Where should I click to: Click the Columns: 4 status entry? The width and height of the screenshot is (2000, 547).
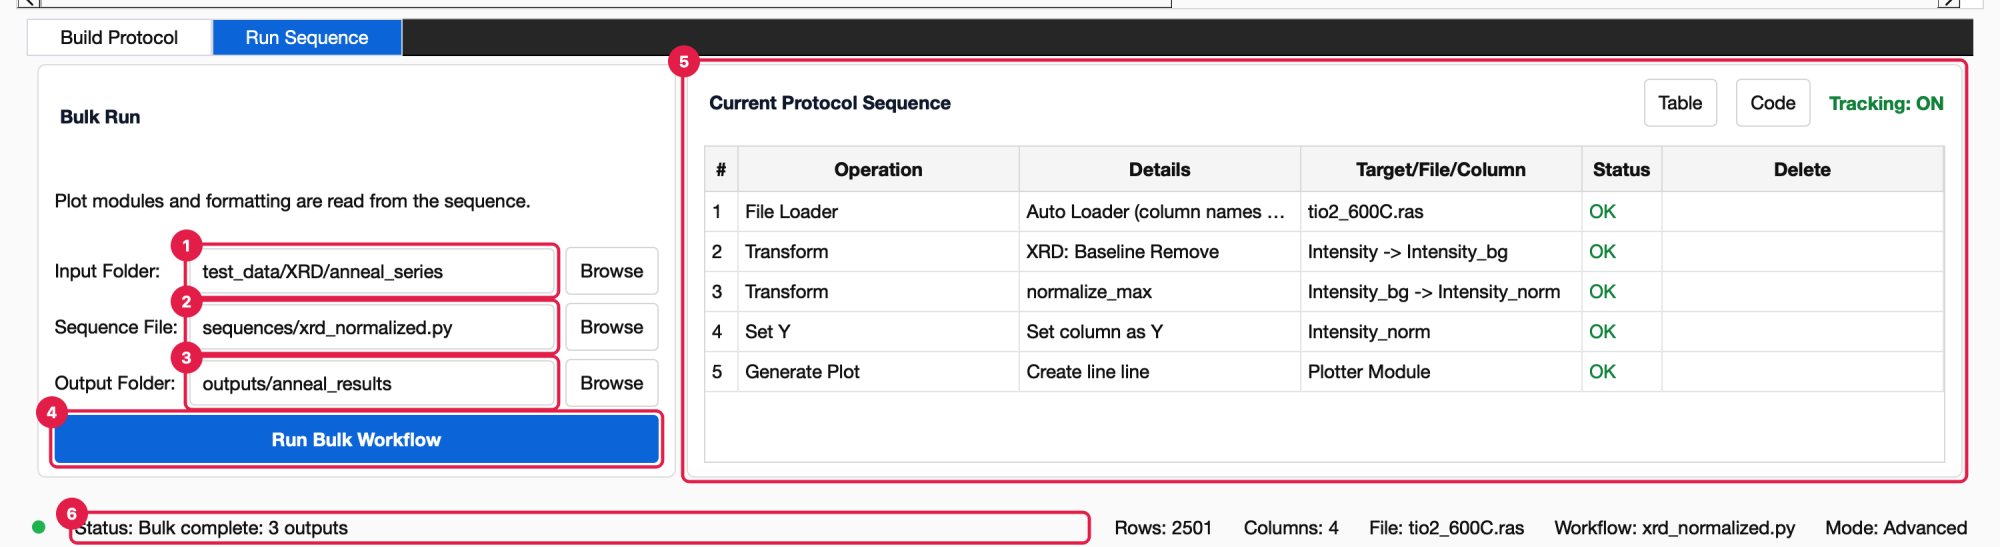[x=1291, y=528]
